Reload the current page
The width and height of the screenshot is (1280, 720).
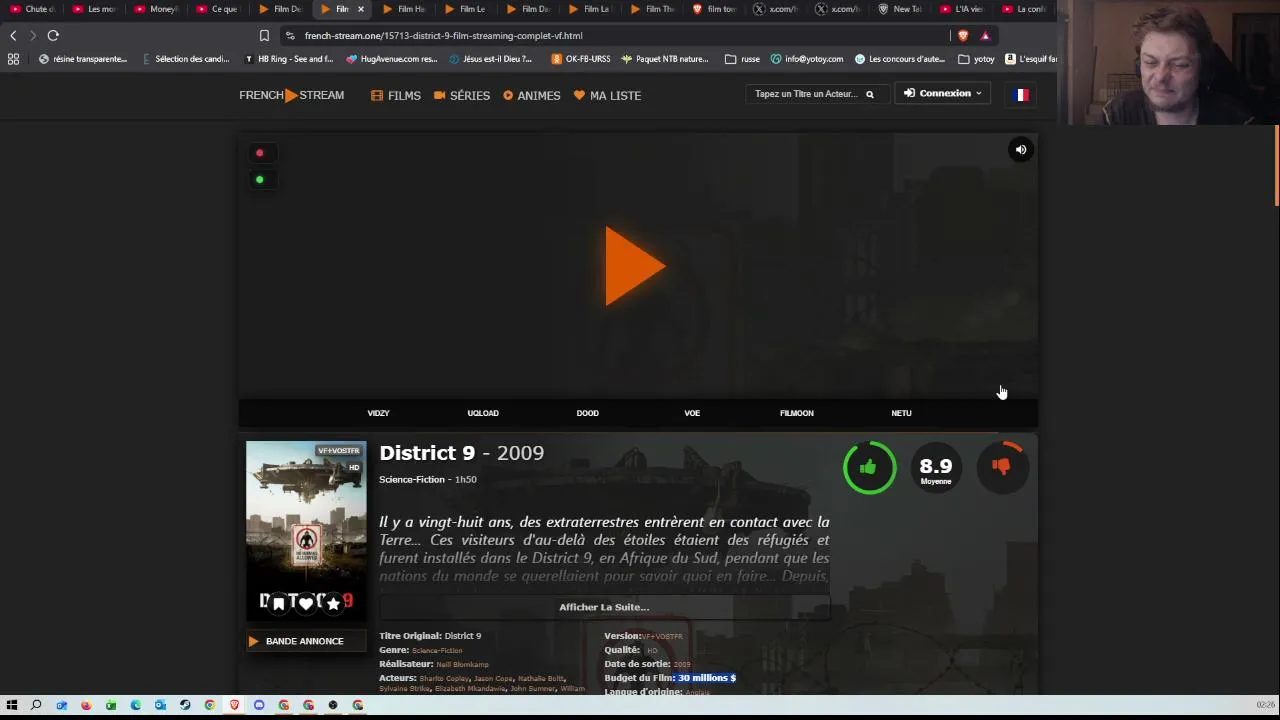(53, 35)
